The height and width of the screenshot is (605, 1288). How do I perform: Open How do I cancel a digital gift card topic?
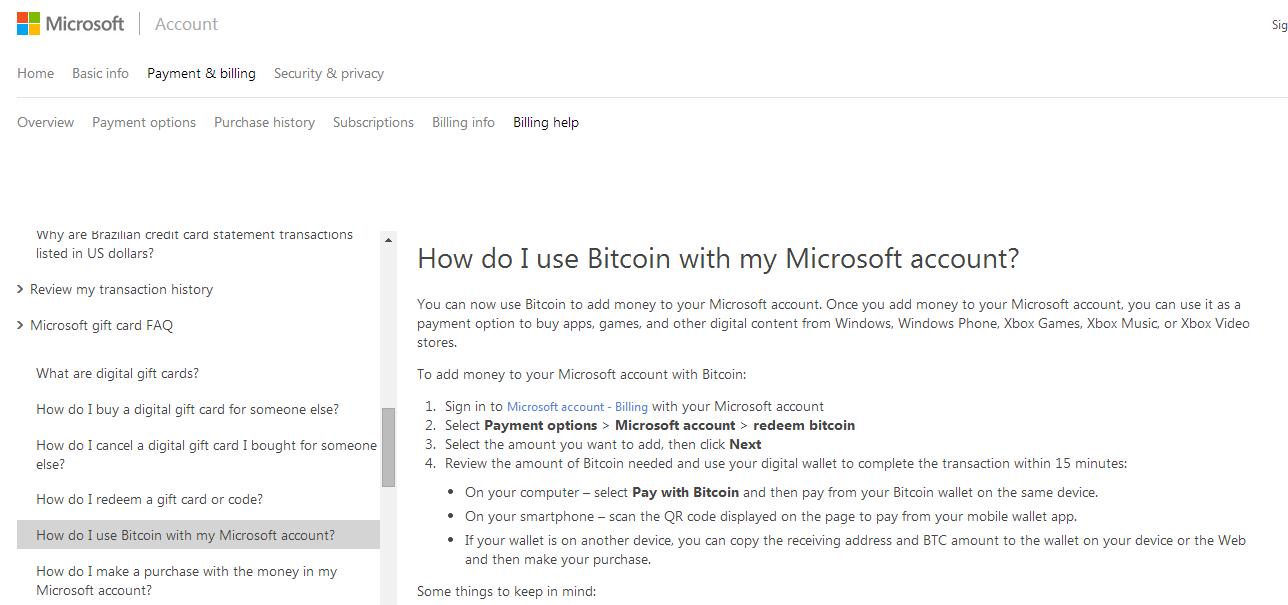206,454
